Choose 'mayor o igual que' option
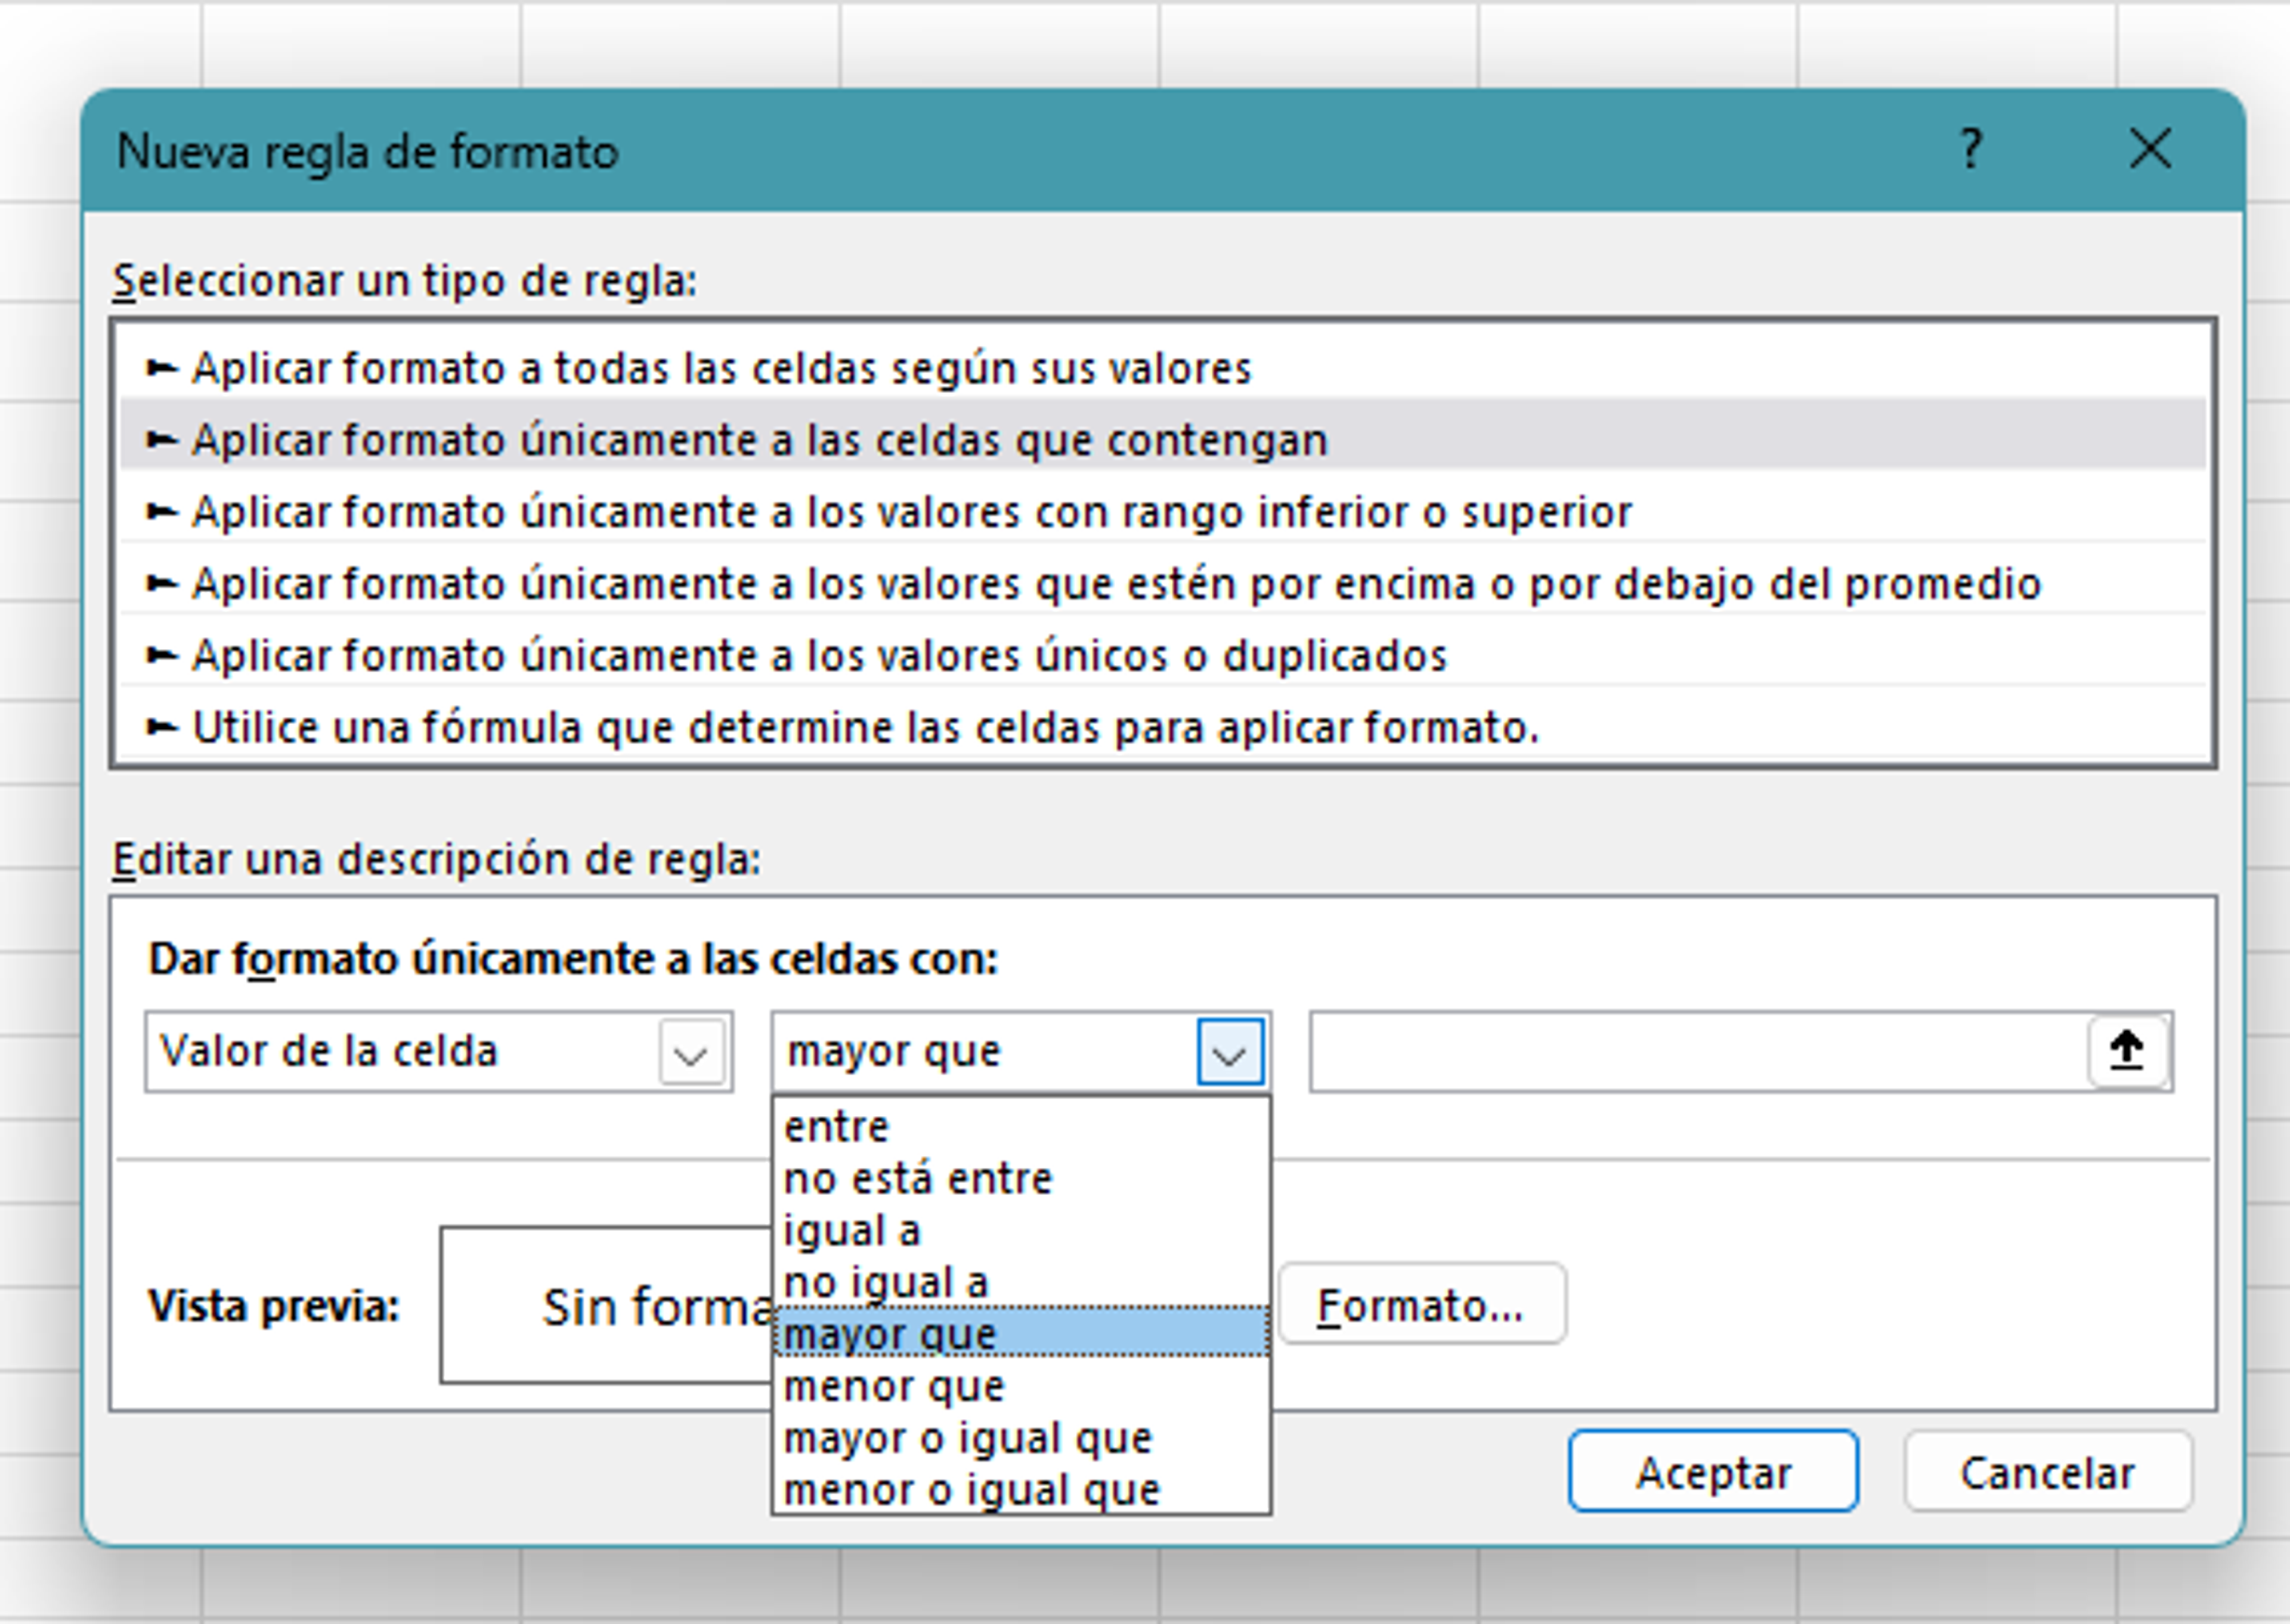2290x1624 pixels. pos(1022,1438)
